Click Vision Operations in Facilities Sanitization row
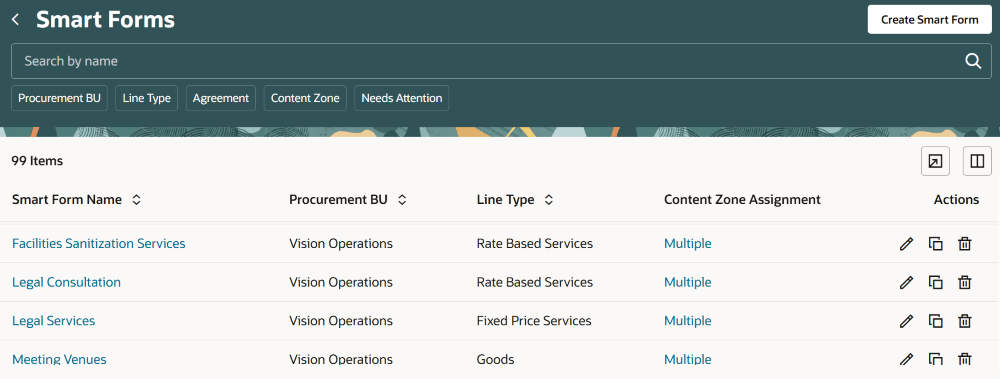Image resolution: width=1000 pixels, height=379 pixels. 341,244
